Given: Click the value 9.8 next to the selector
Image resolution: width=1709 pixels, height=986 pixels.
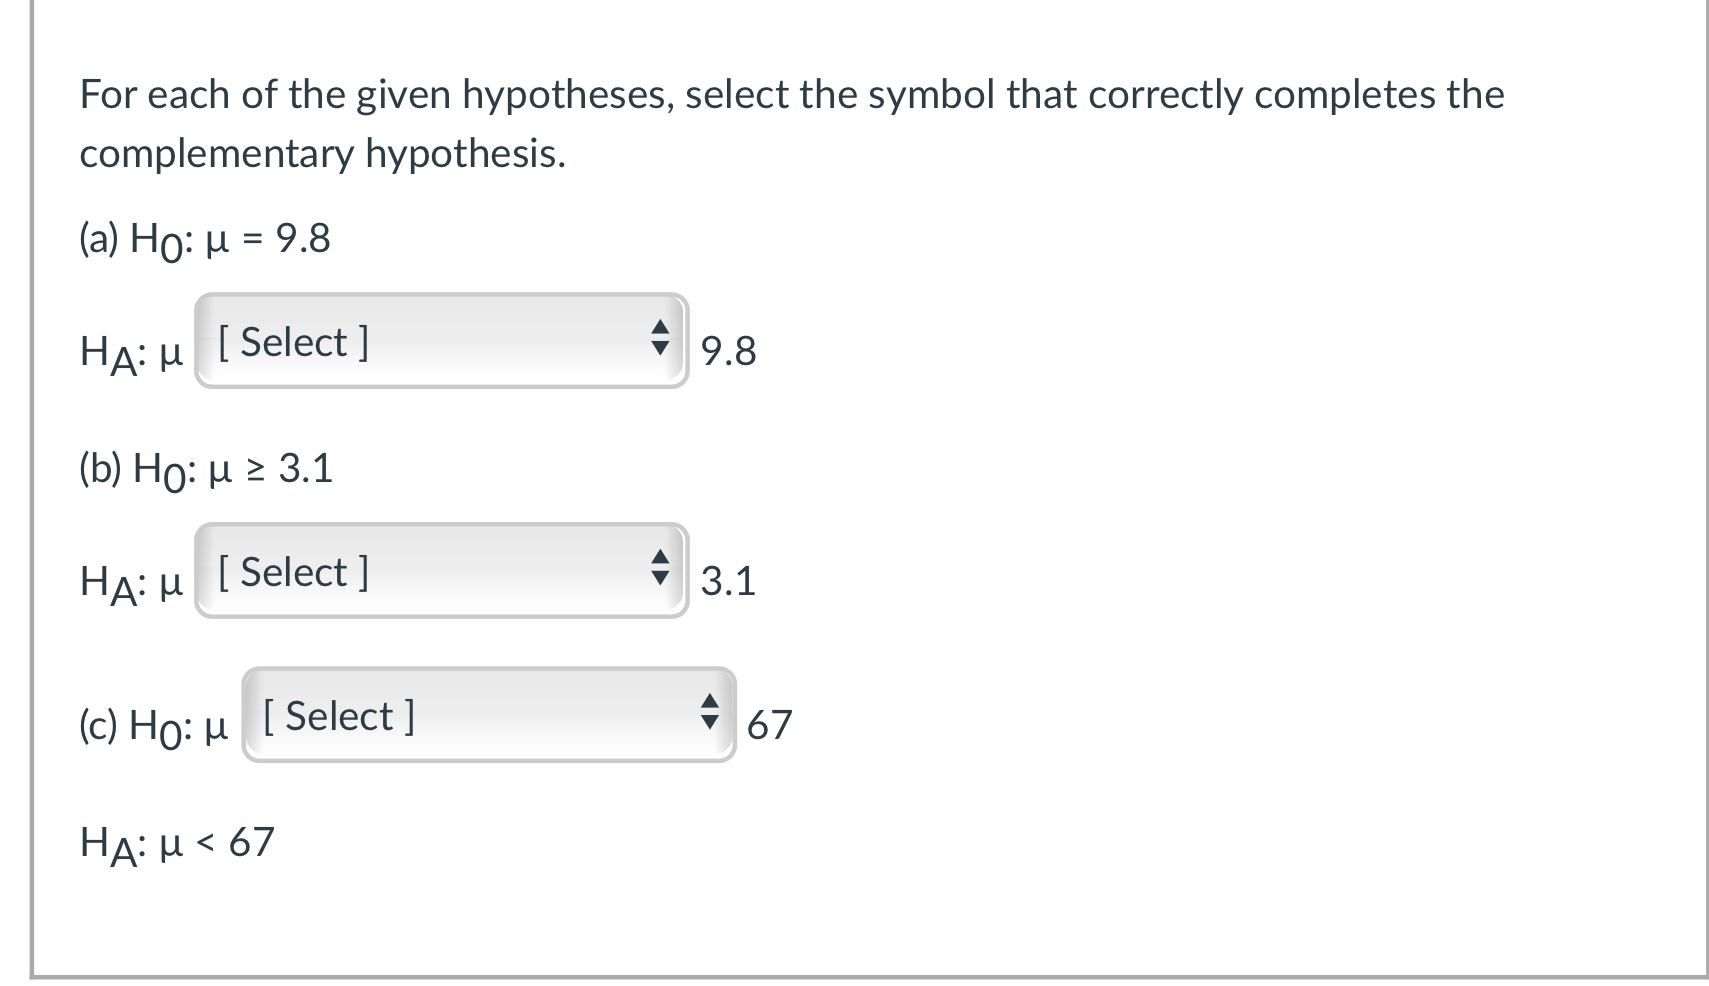Looking at the screenshot, I should pos(728,351).
